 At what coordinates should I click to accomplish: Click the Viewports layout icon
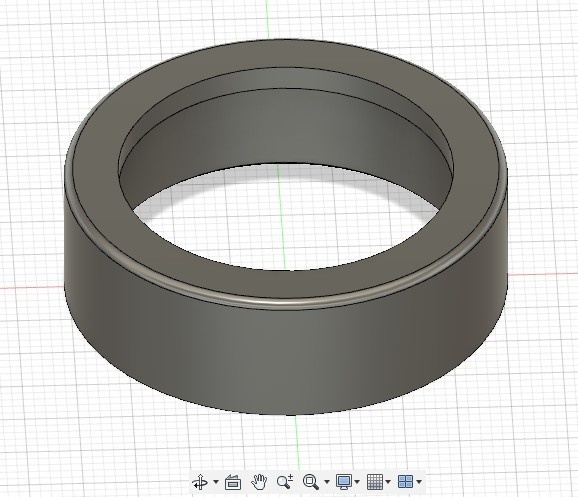[x=405, y=482]
